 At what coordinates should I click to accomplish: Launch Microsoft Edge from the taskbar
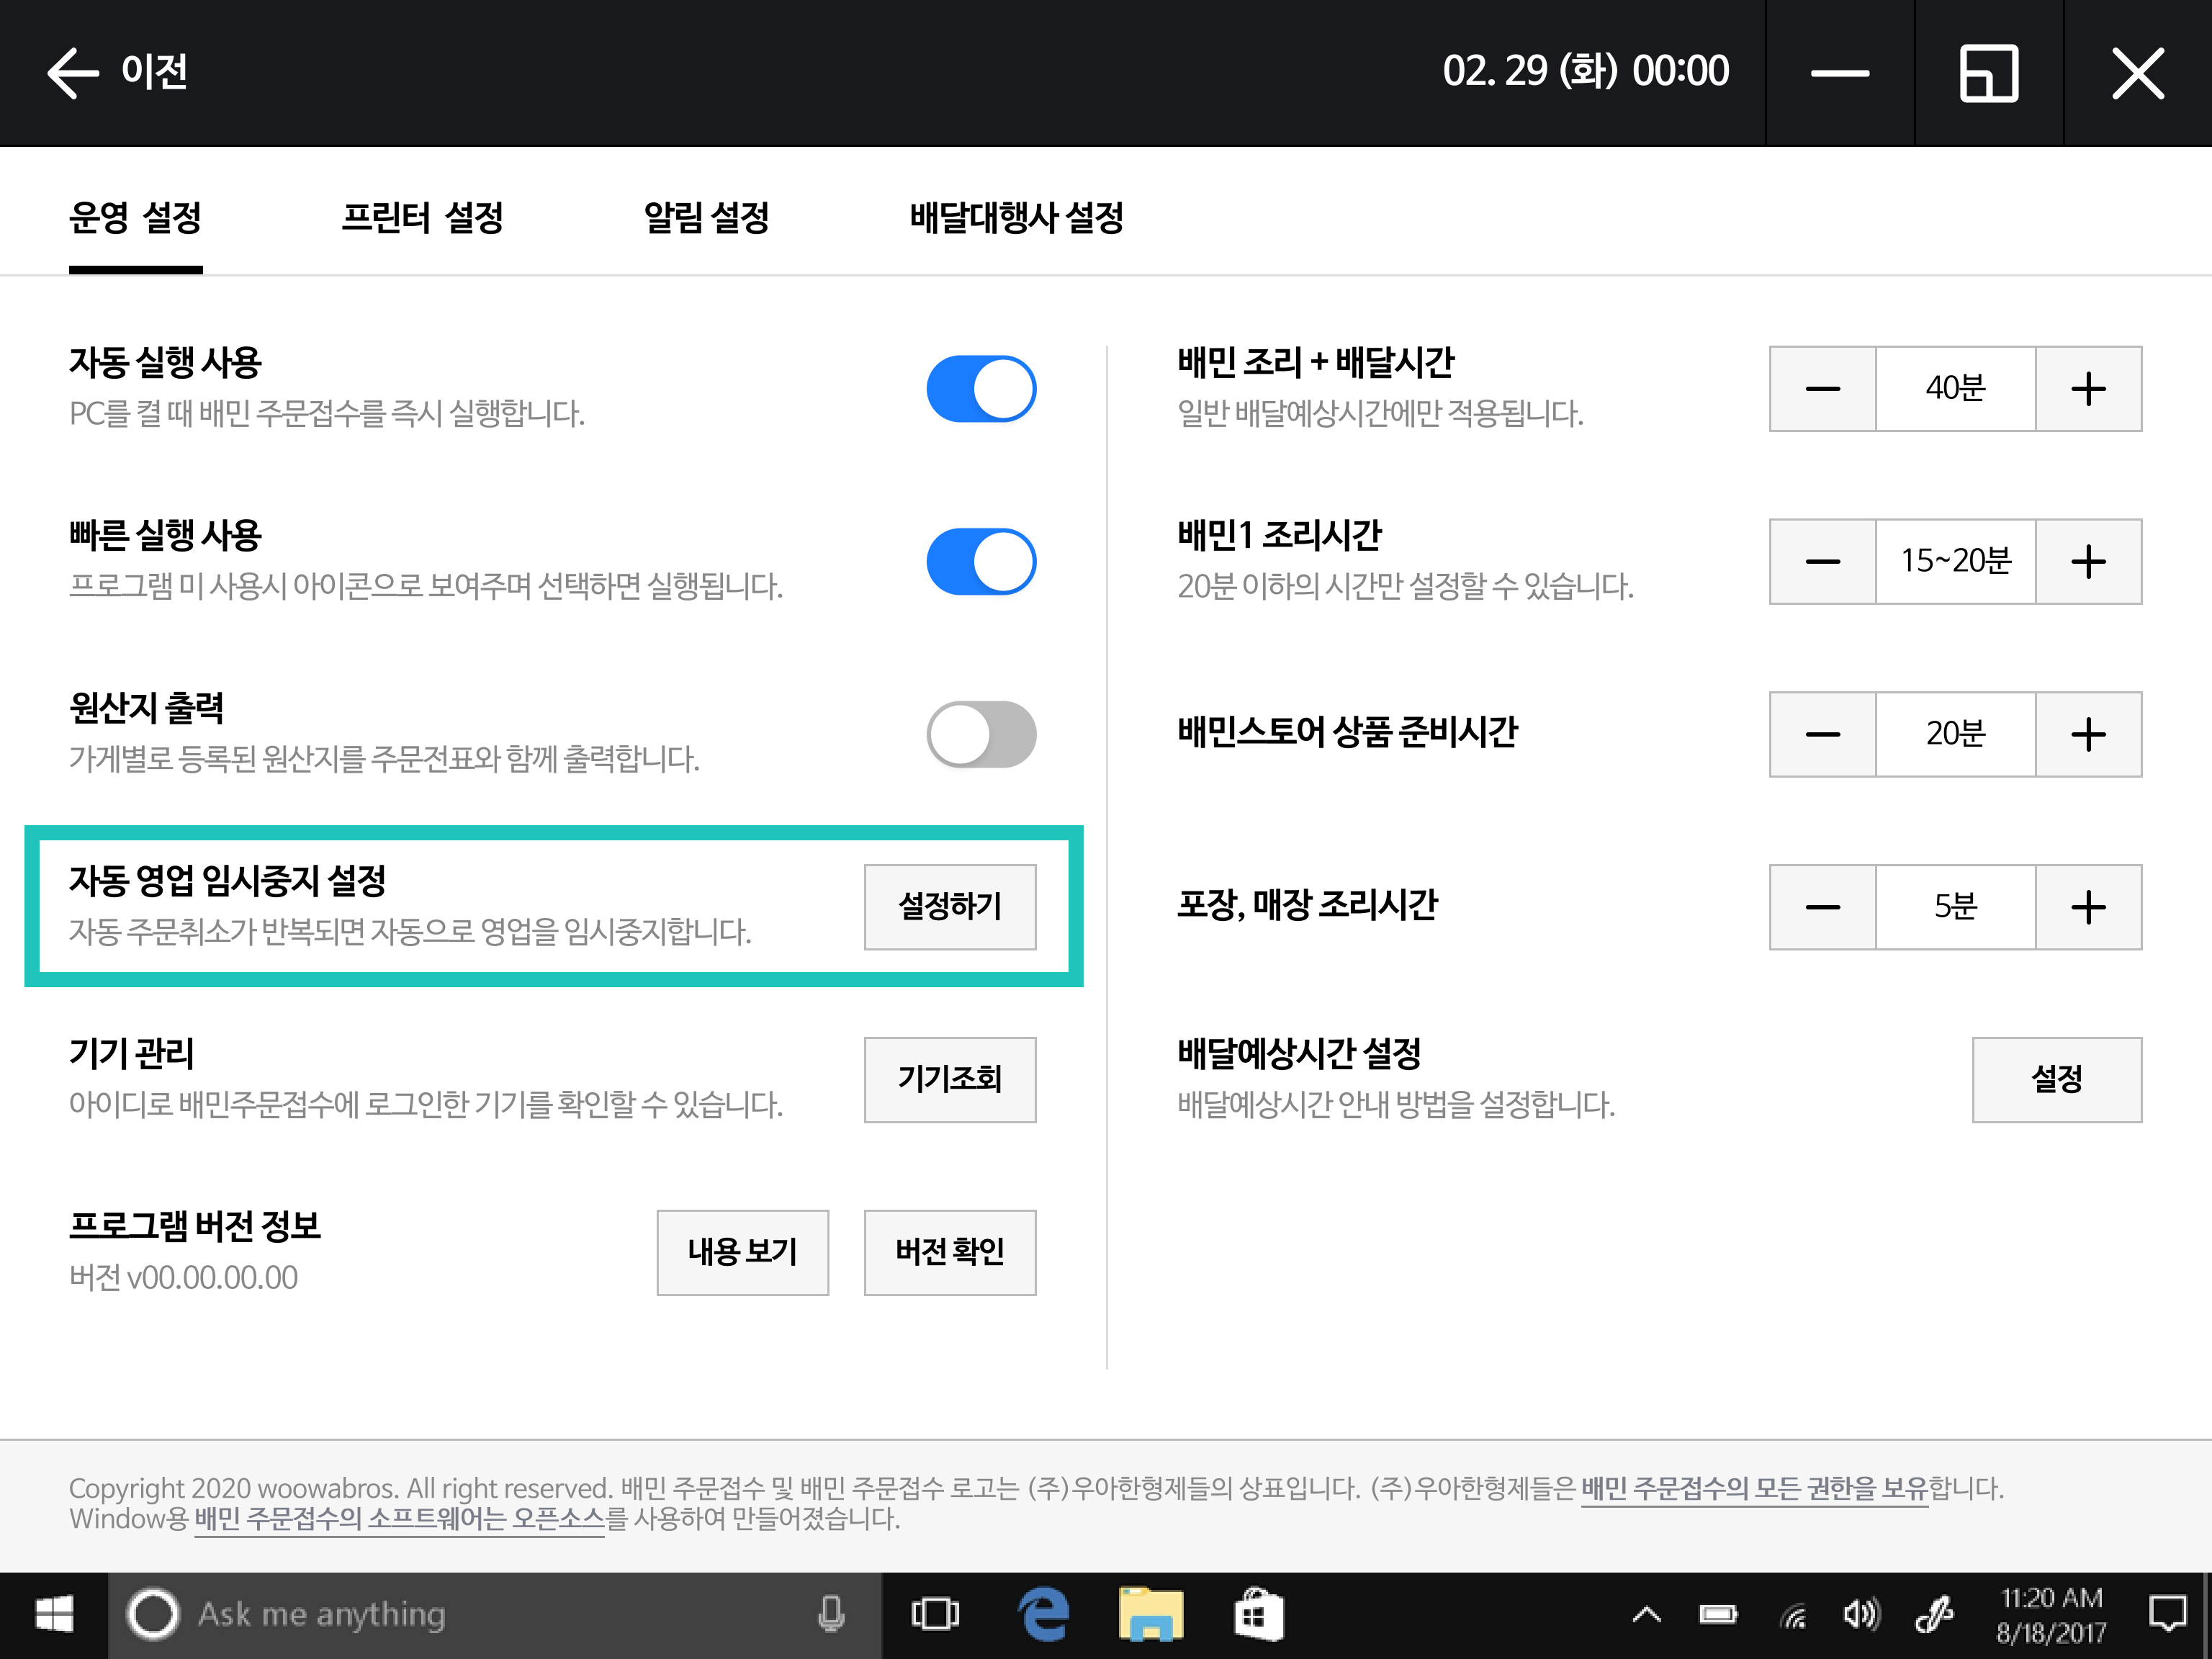(x=1043, y=1615)
